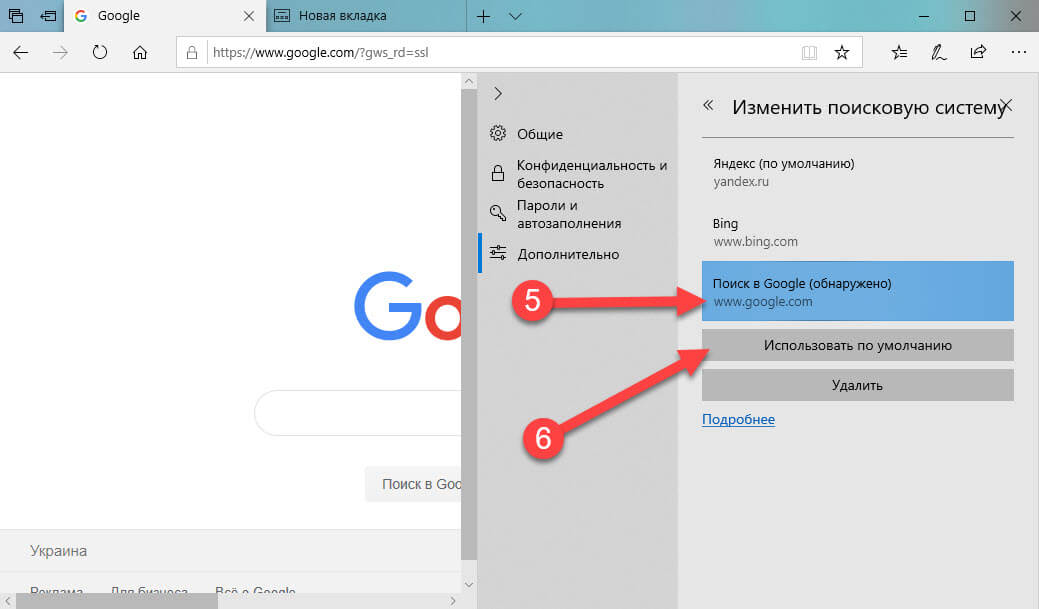Viewport: 1039px width, 609px height.
Task: Select Поиск в Google (обнаружено) entry
Action: [x=857, y=291]
